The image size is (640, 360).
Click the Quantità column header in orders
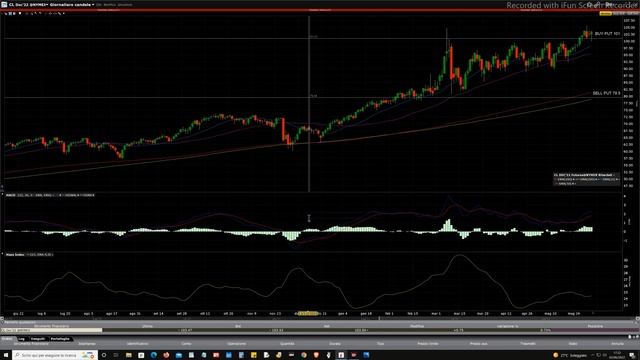tap(287, 344)
